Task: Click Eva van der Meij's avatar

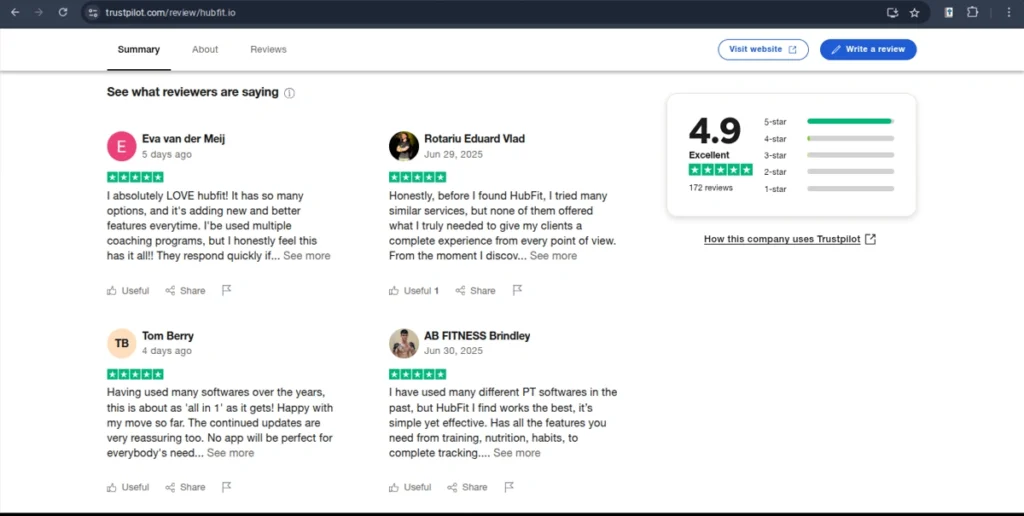Action: tap(121, 146)
